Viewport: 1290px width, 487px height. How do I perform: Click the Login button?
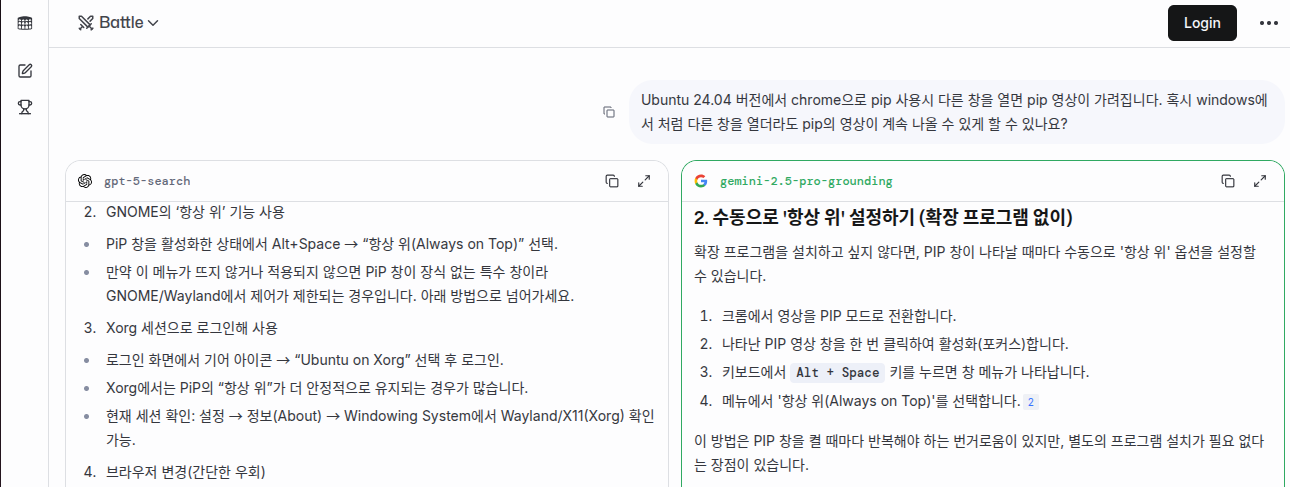pyautogui.click(x=1202, y=23)
